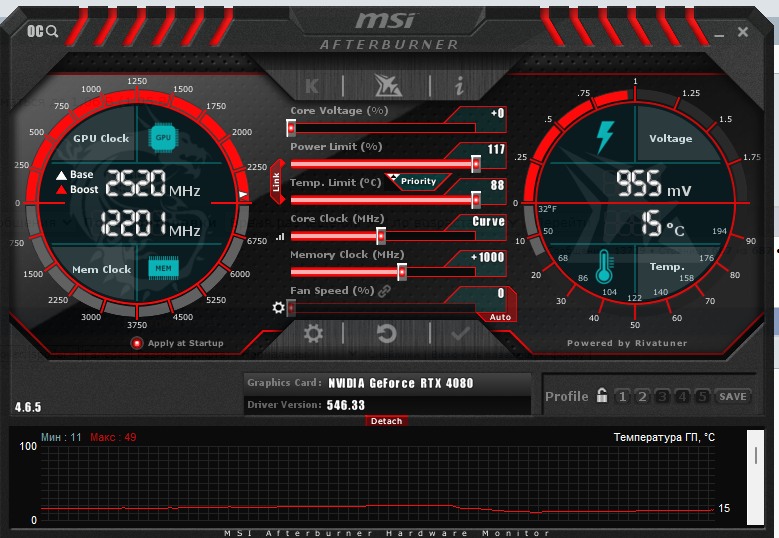
Task: Click the thermometer temperature icon
Action: (604, 267)
